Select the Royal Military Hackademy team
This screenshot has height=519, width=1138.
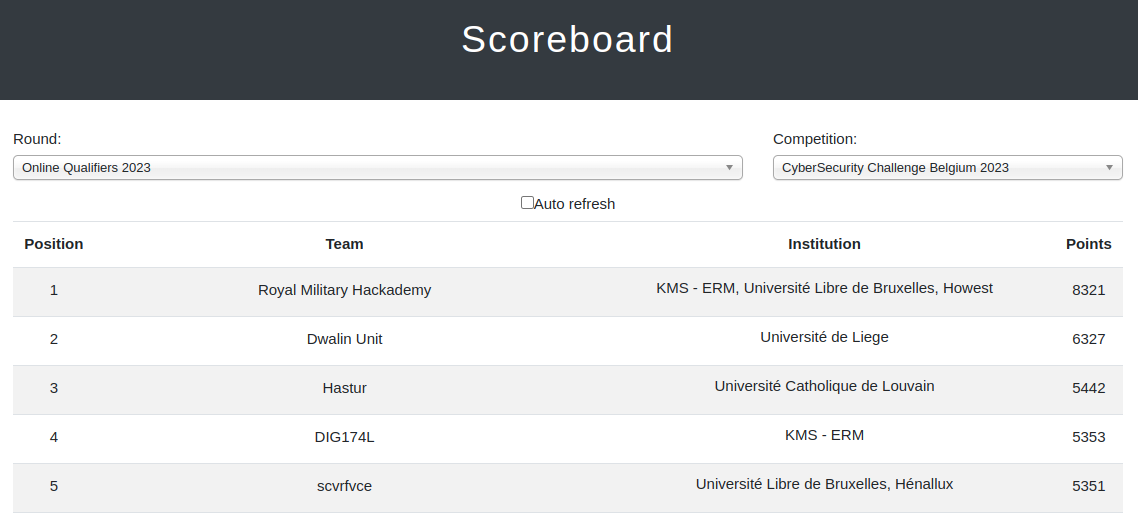click(x=344, y=290)
